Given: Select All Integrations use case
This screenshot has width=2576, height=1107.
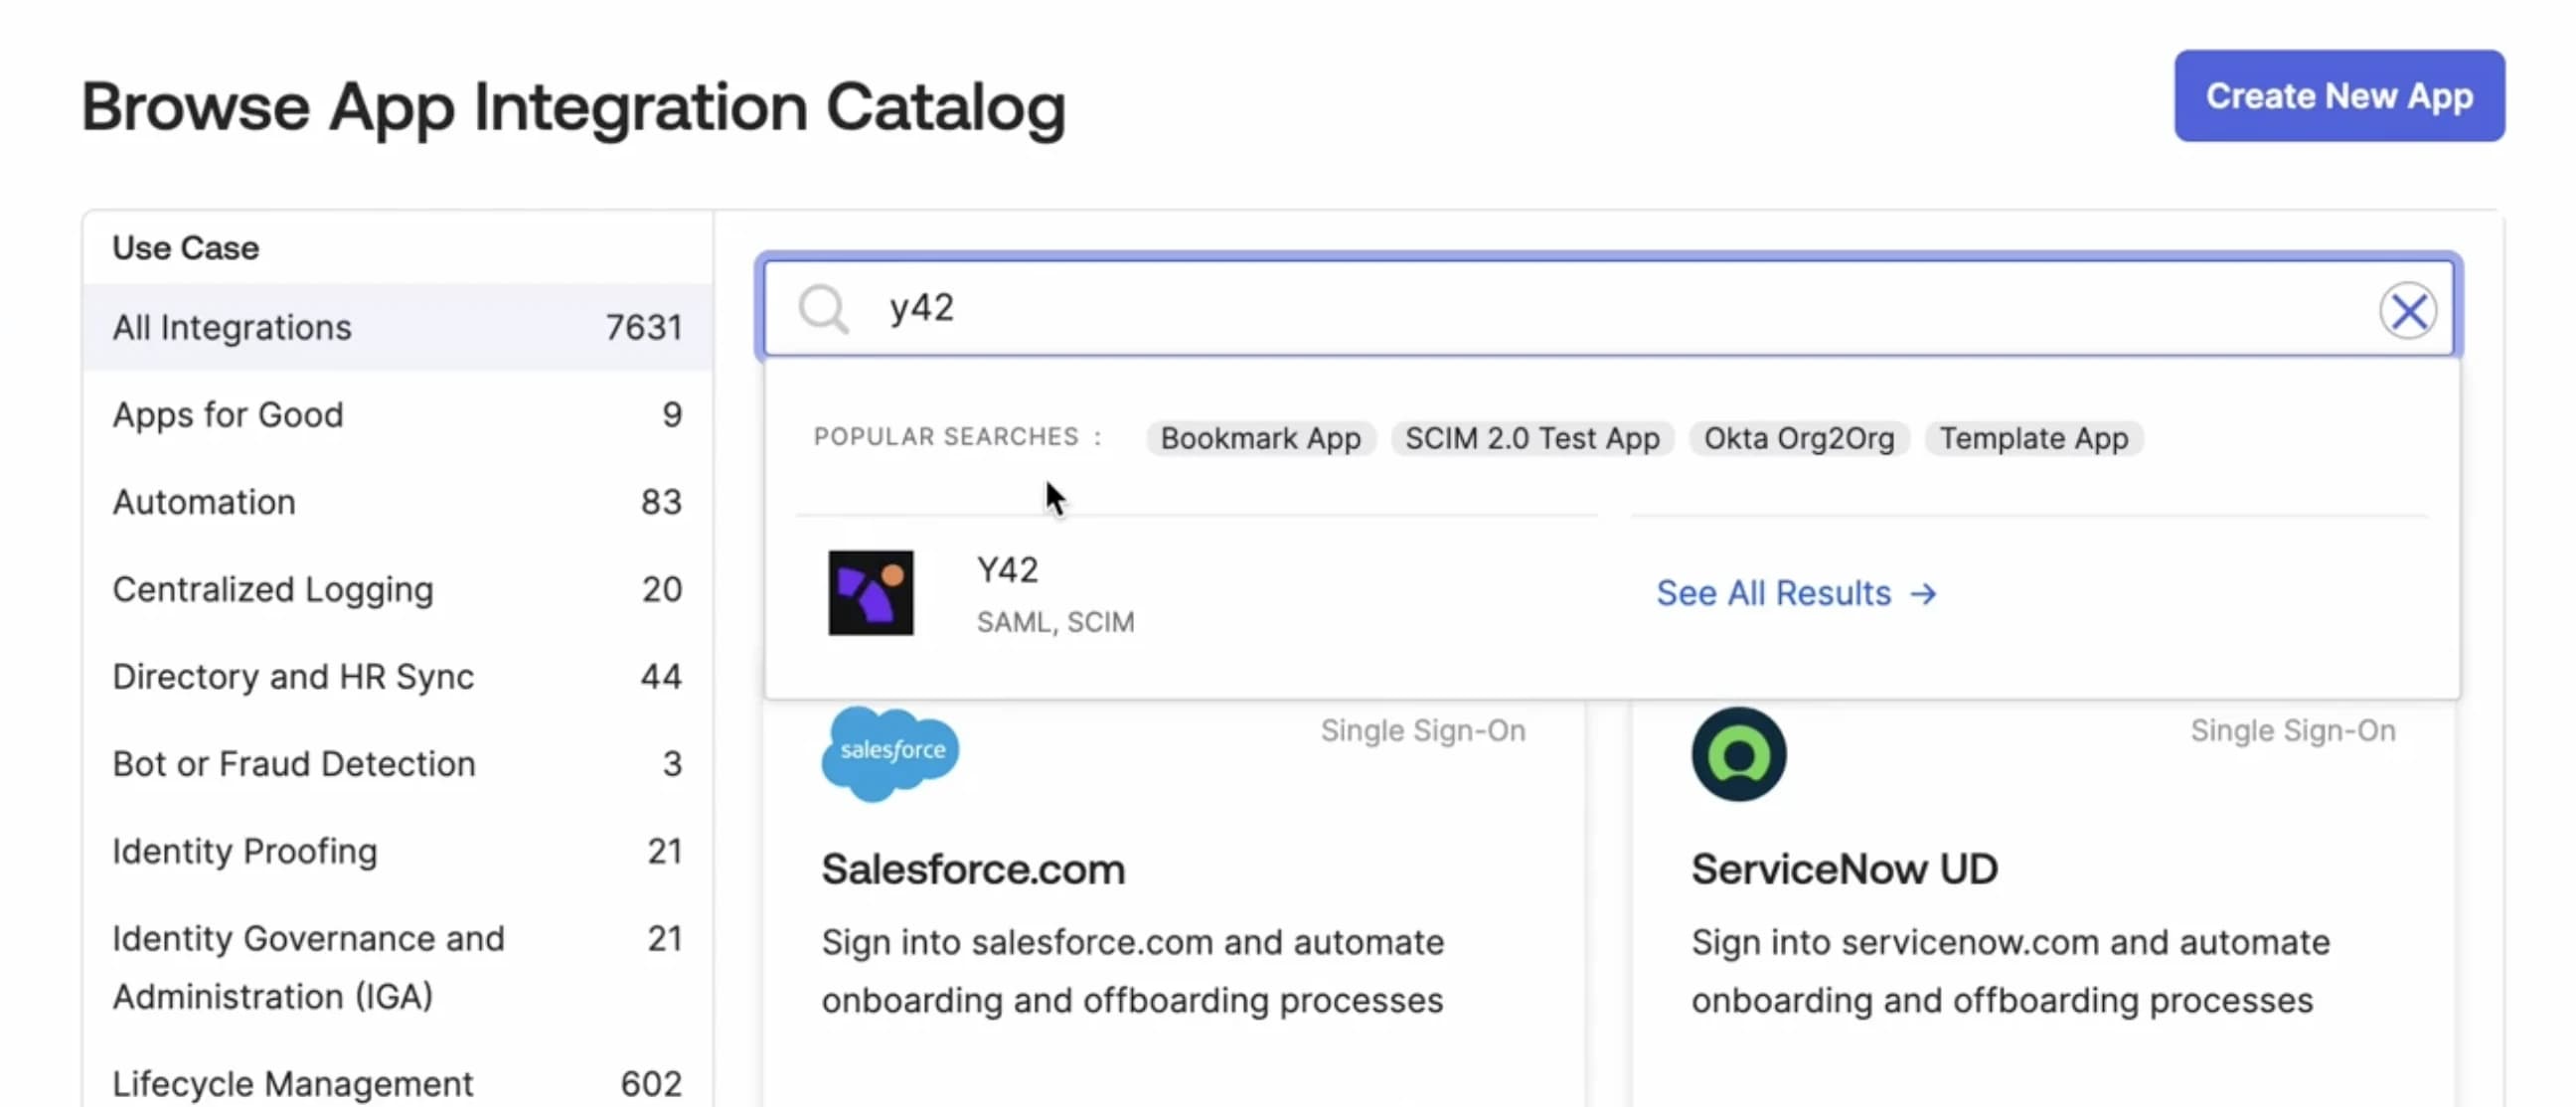Looking at the screenshot, I should coord(397,327).
